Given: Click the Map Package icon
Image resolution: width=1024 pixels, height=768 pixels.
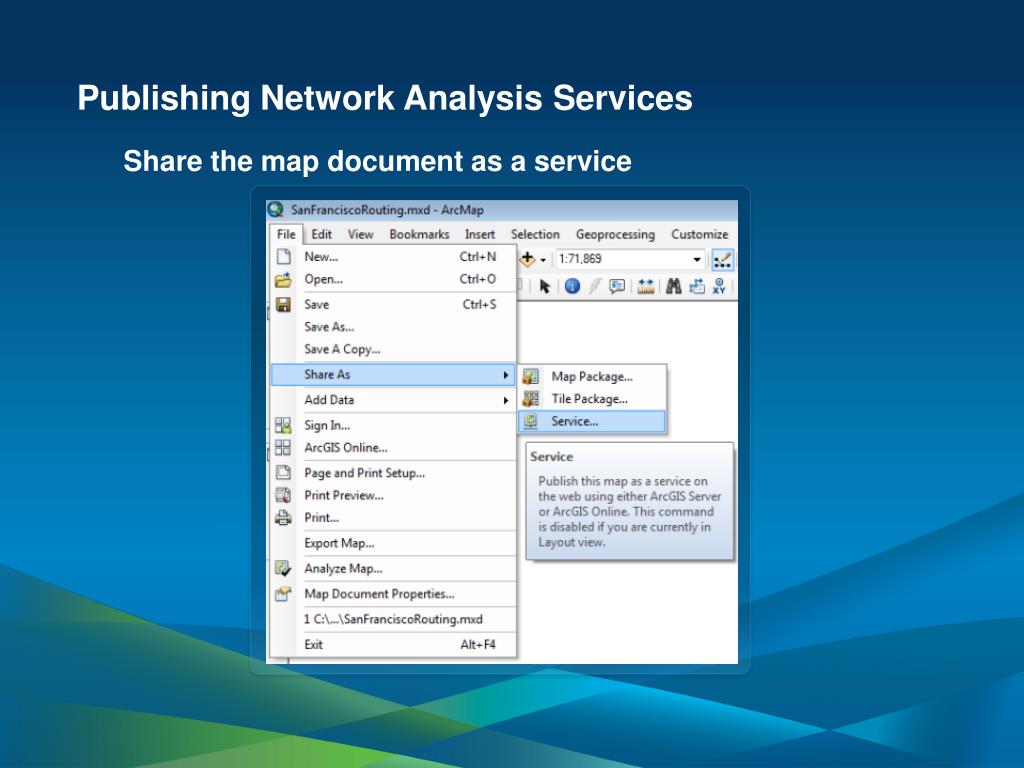Looking at the screenshot, I should pos(531,376).
